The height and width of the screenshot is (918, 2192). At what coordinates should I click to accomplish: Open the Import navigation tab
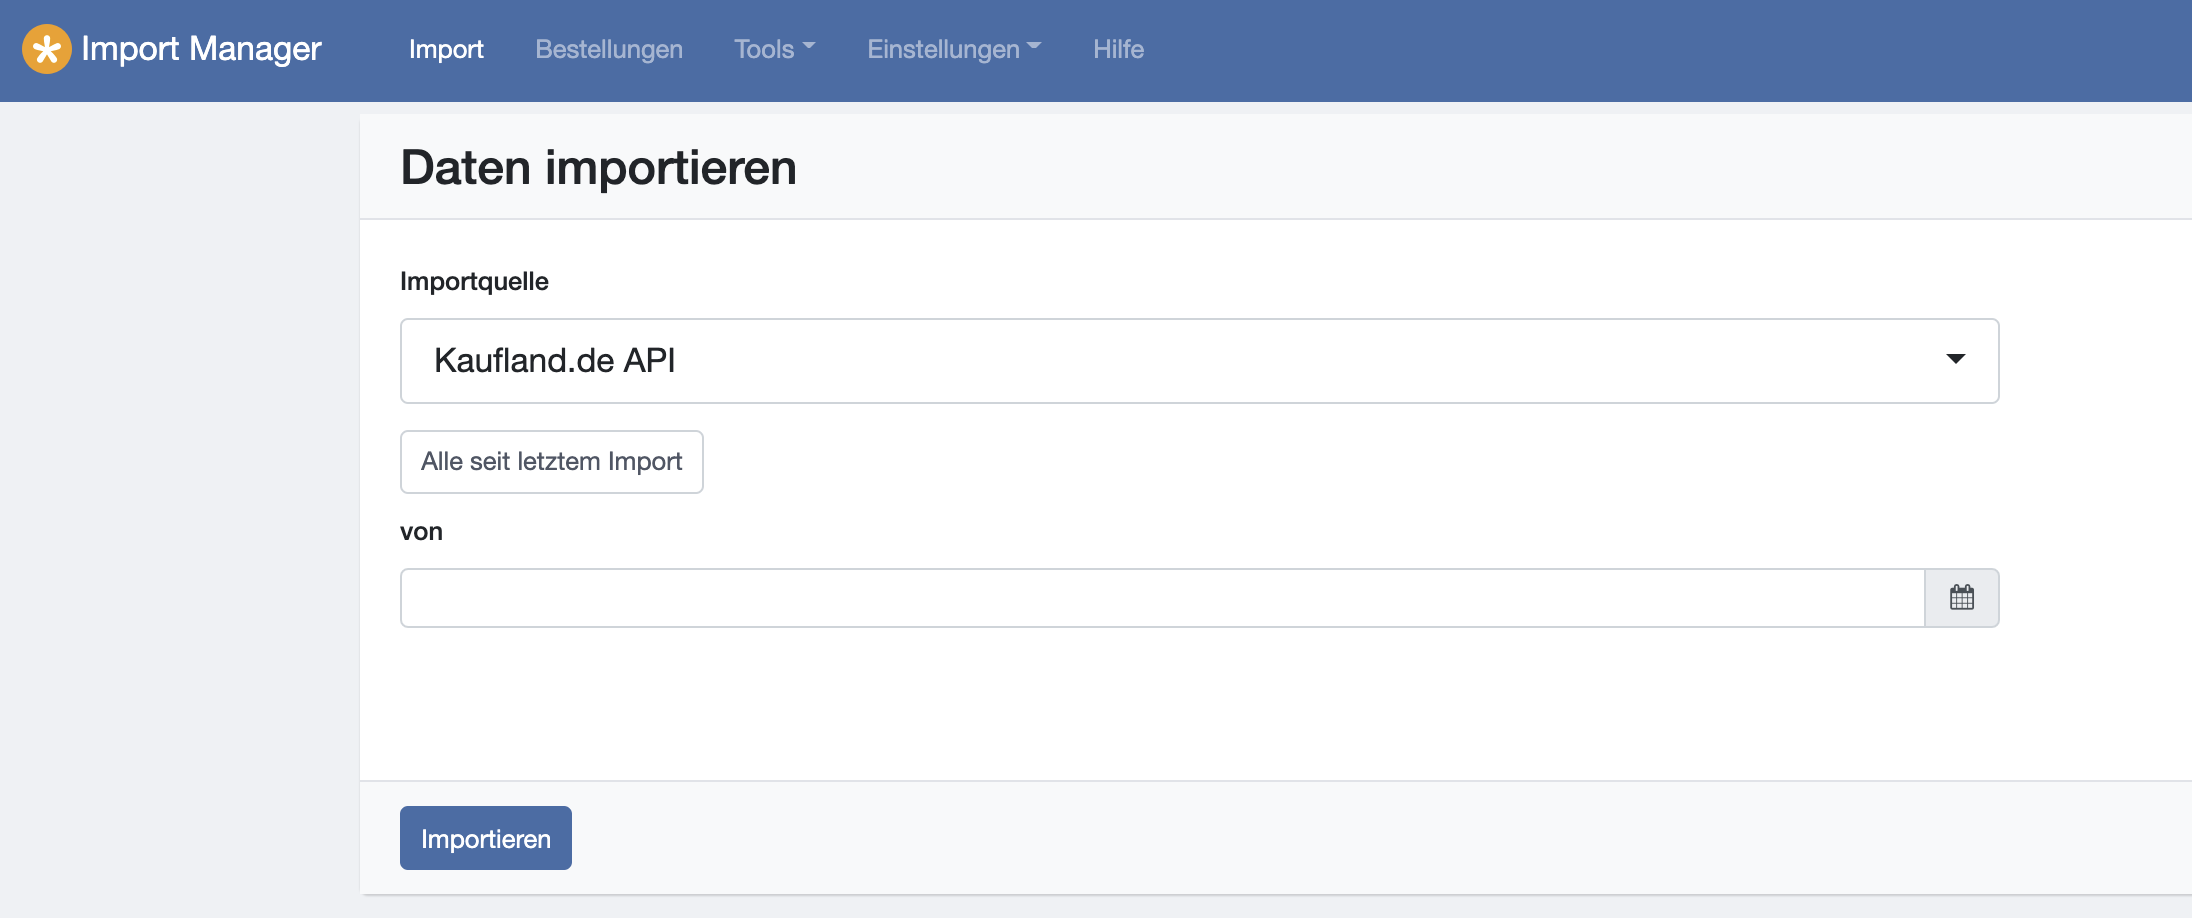tap(446, 49)
